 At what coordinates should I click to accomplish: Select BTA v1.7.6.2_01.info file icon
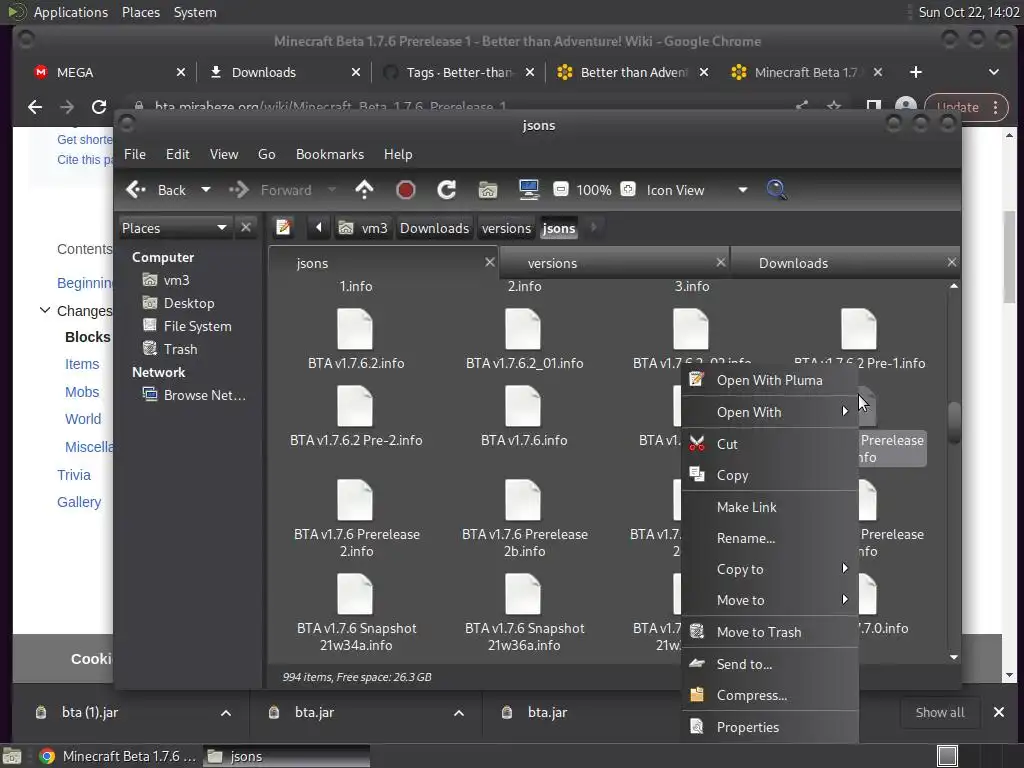click(x=523, y=330)
